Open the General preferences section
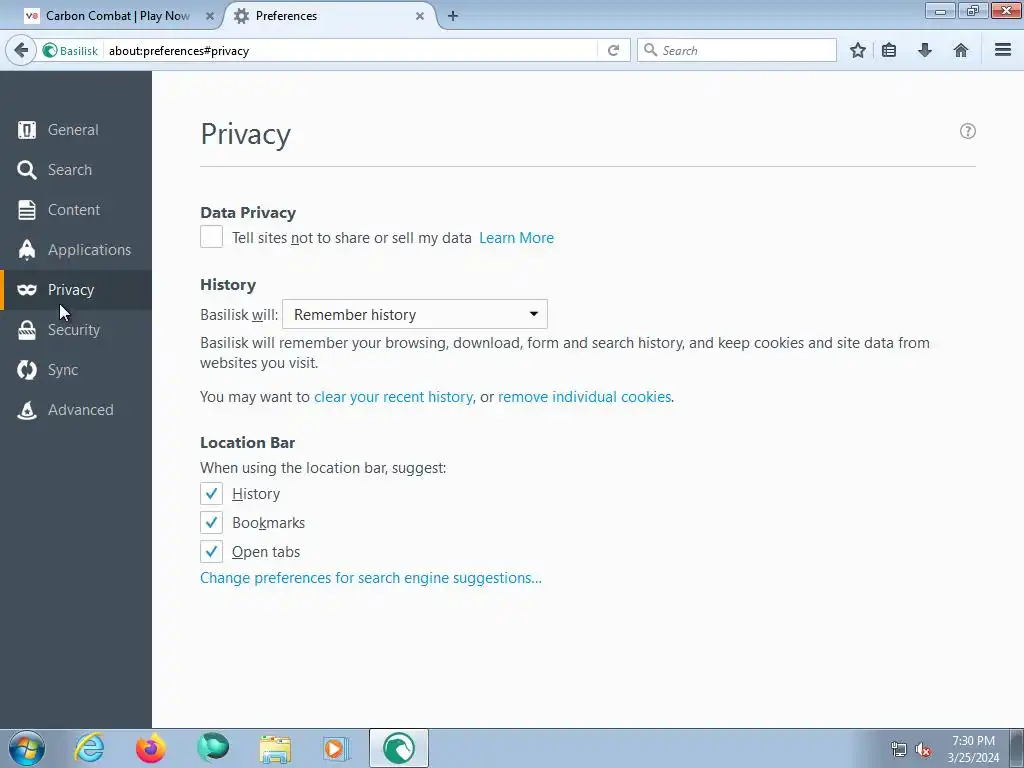 click(x=76, y=130)
